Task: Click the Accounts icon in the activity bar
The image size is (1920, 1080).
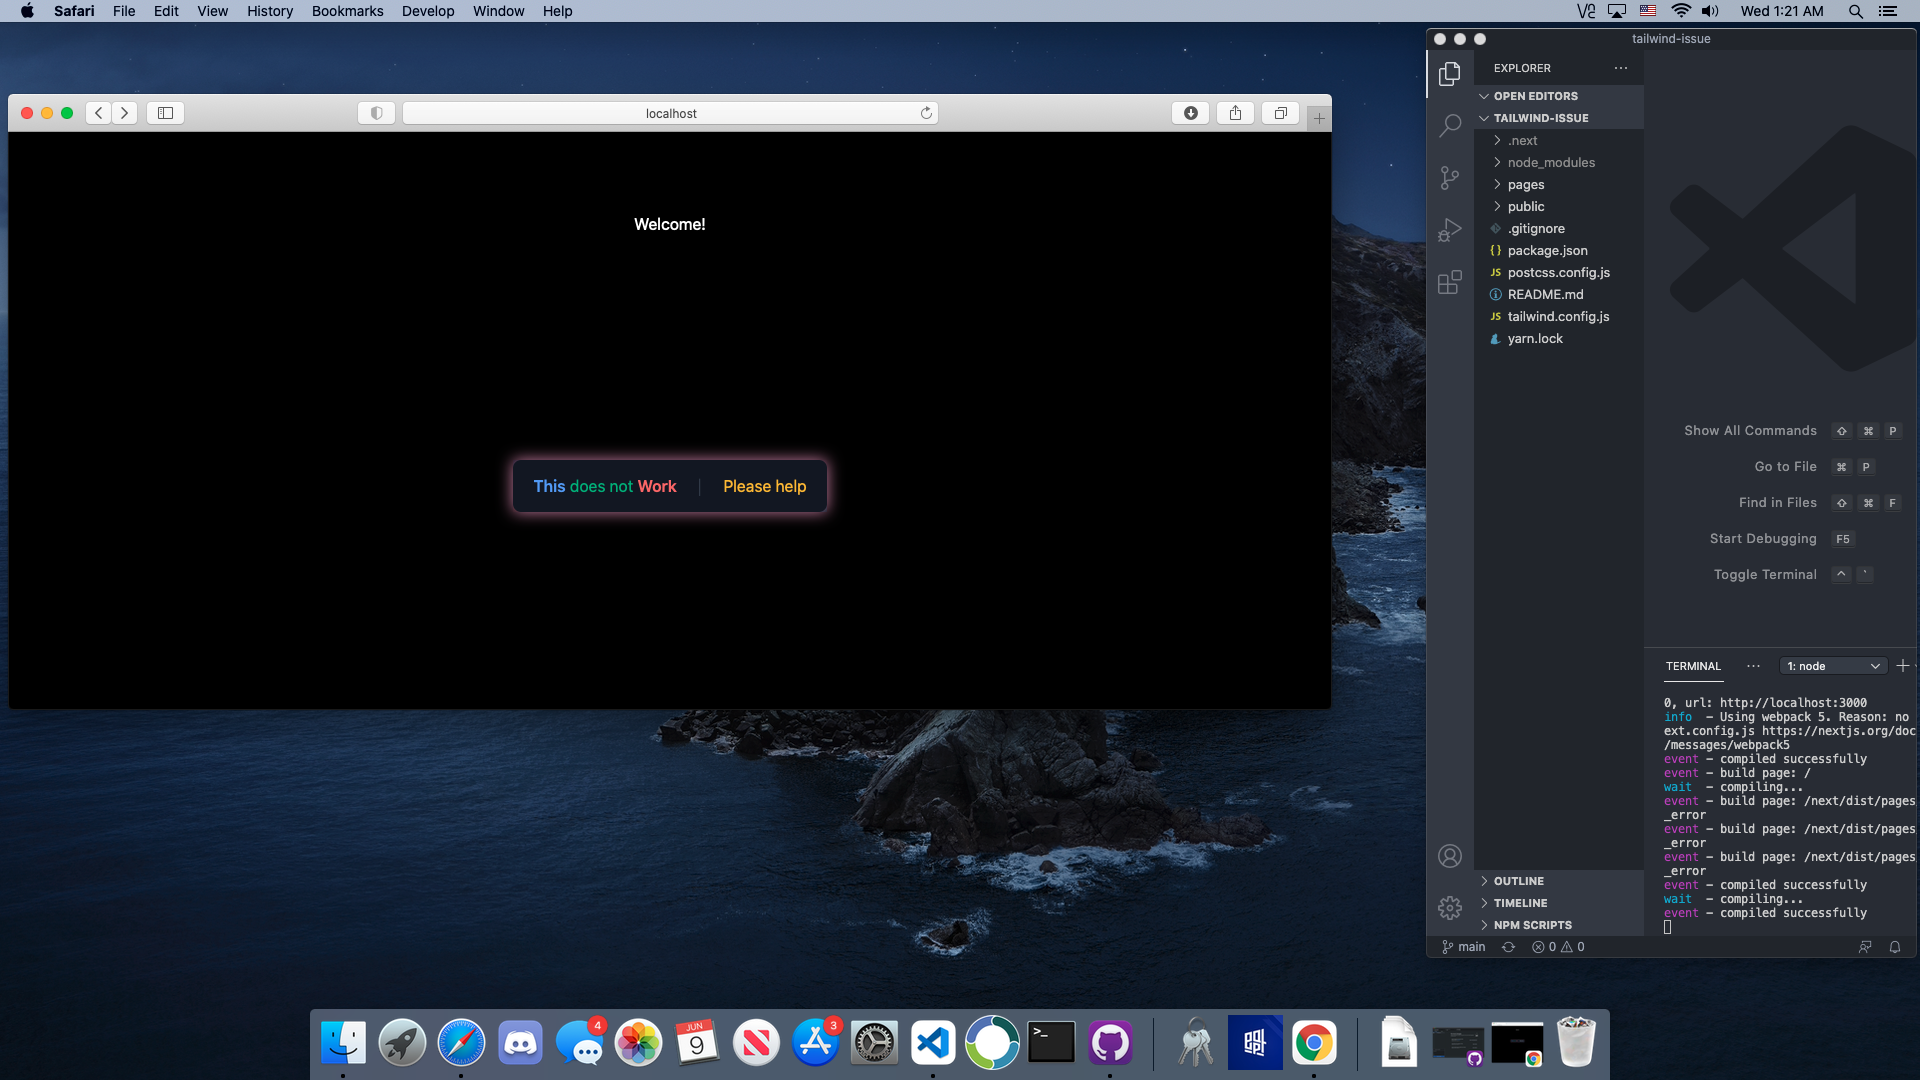Action: (x=1449, y=856)
